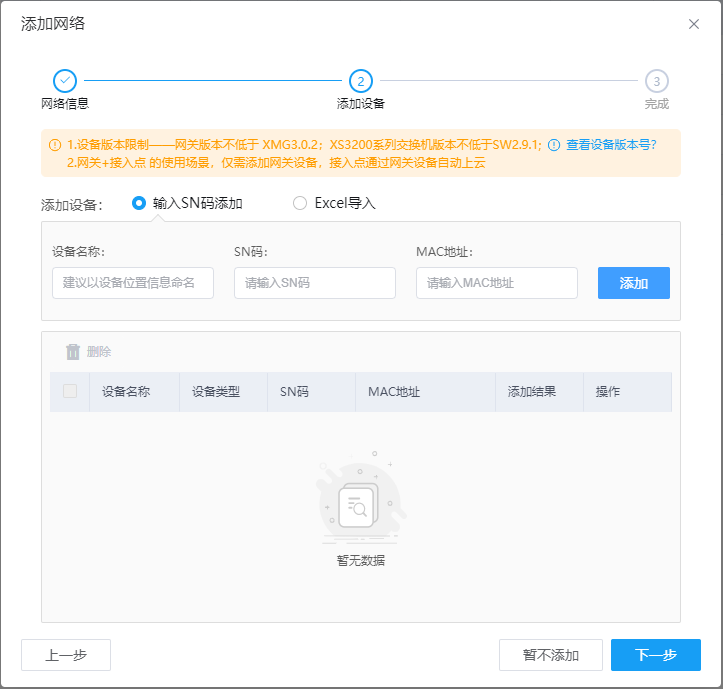The height and width of the screenshot is (689, 723).
Task: Click the step 2 添加设备 circle icon
Action: tap(360, 81)
